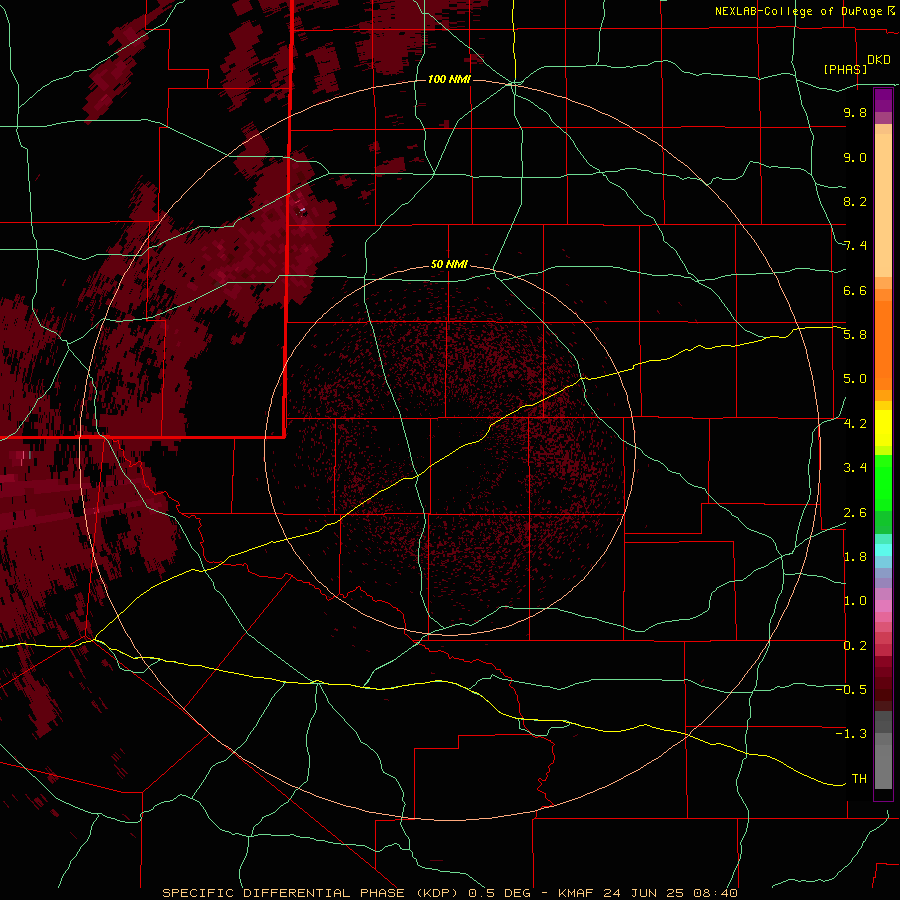Image resolution: width=900 pixels, height=900 pixels.
Task: Click the NEXLAB-College of DuPage title text
Action: click(x=798, y=11)
